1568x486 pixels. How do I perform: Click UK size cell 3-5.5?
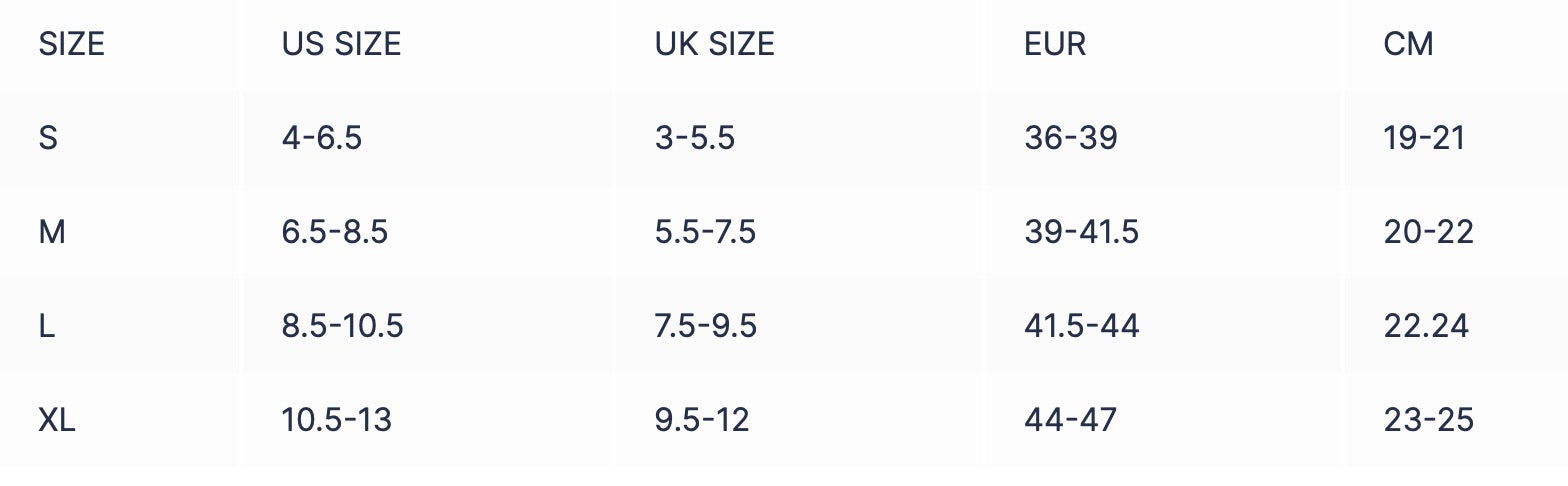pos(694,138)
